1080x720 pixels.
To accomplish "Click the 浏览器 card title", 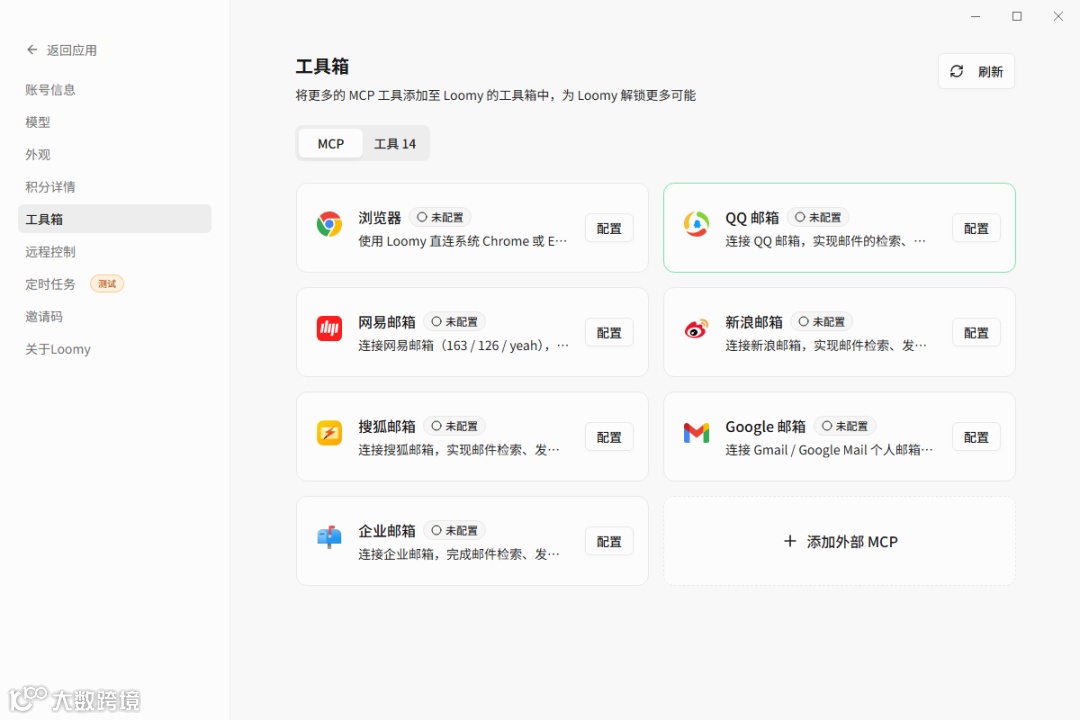I will (380, 218).
